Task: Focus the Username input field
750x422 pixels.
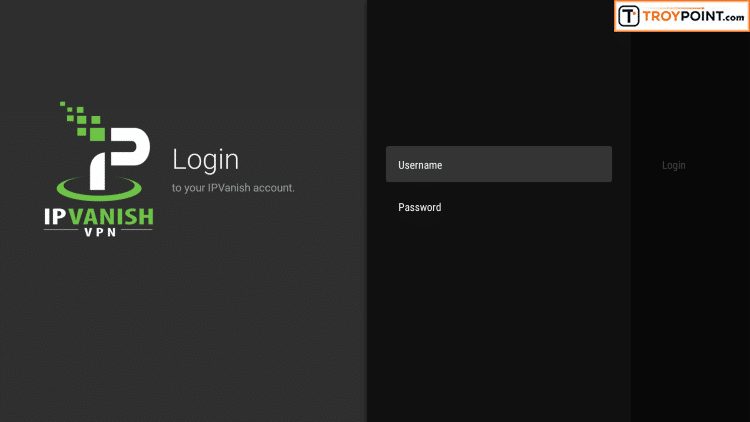Action: [498, 165]
